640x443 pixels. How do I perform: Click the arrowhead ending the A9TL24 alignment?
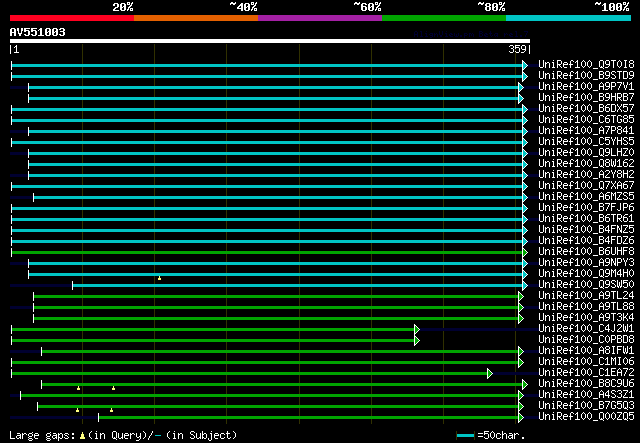[521, 296]
